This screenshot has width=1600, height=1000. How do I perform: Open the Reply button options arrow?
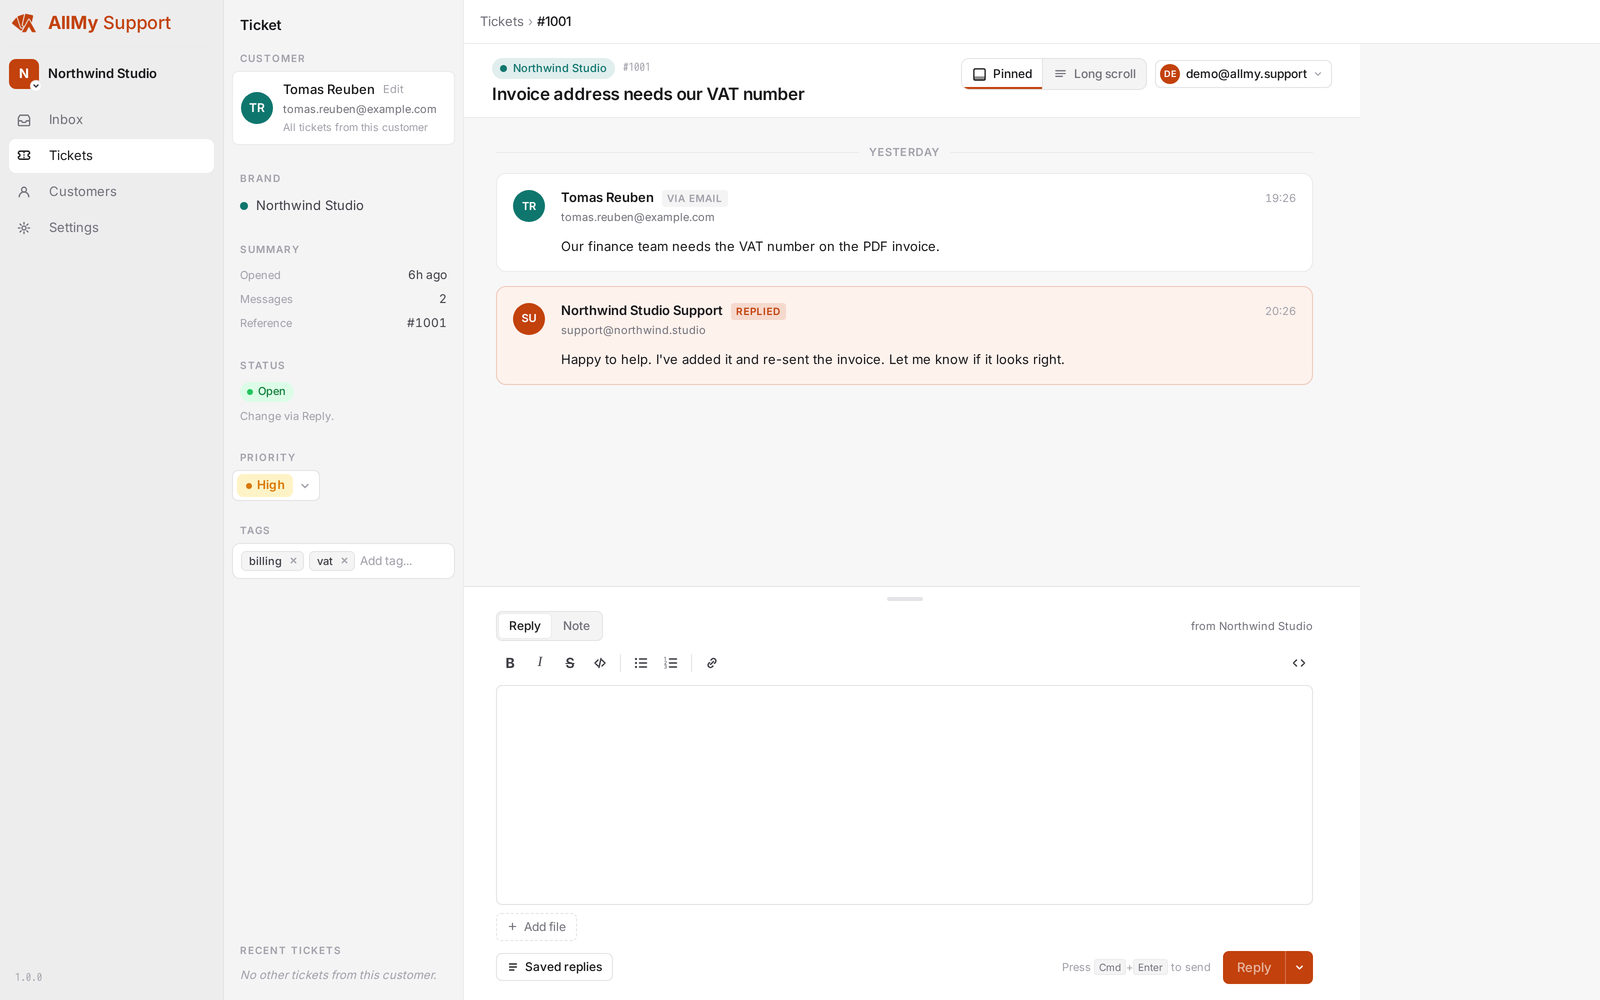[x=1299, y=968]
